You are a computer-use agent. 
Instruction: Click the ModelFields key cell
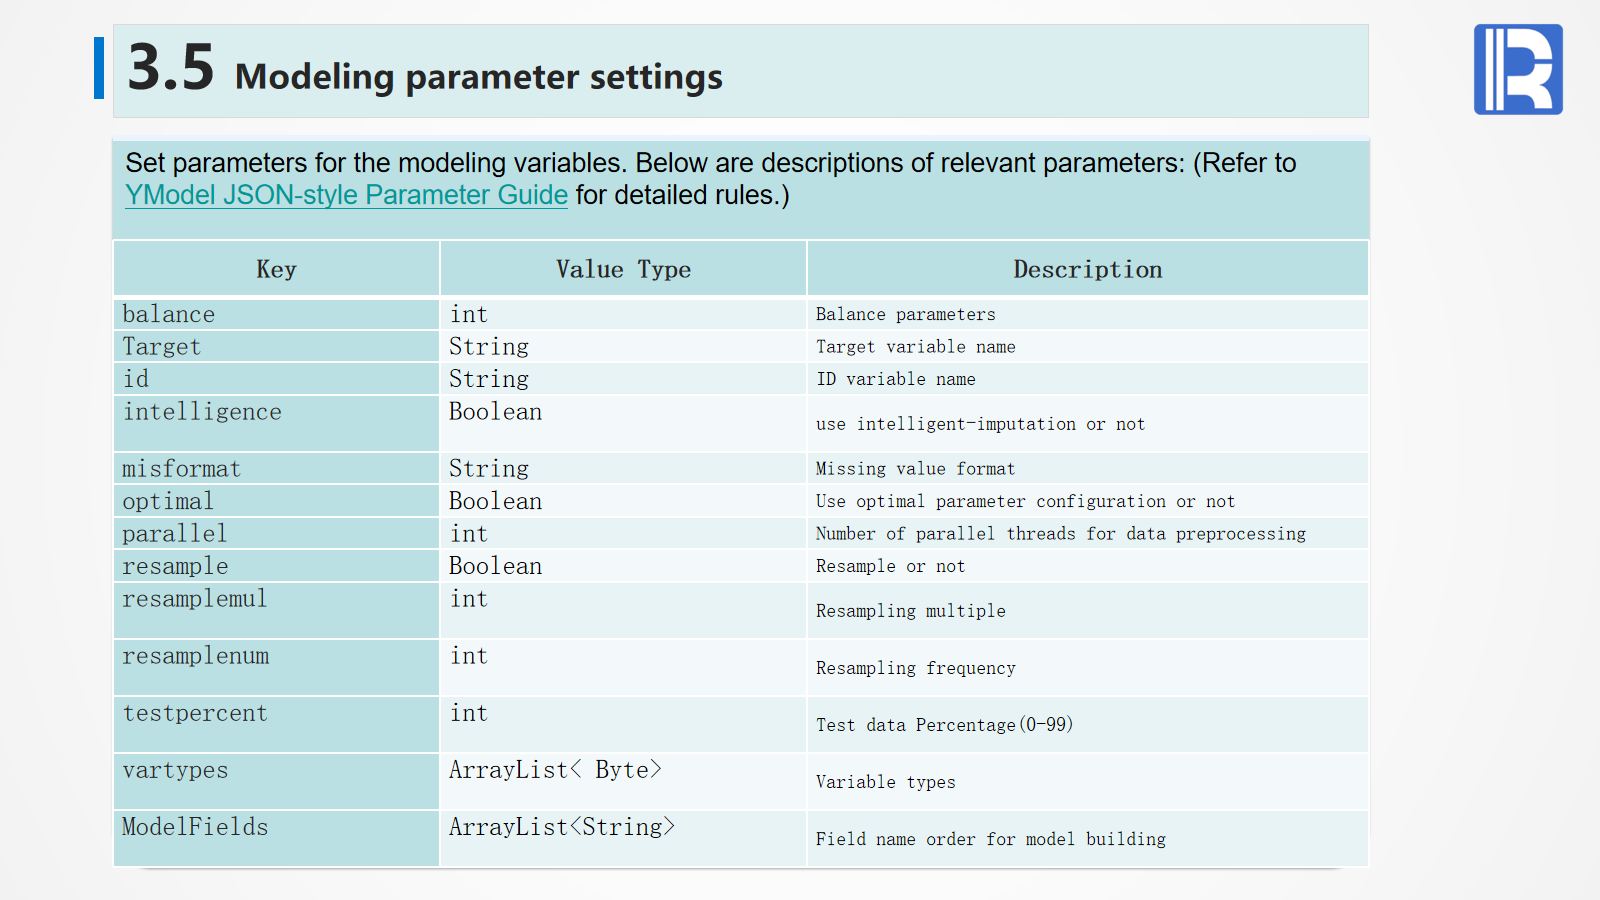(x=195, y=827)
